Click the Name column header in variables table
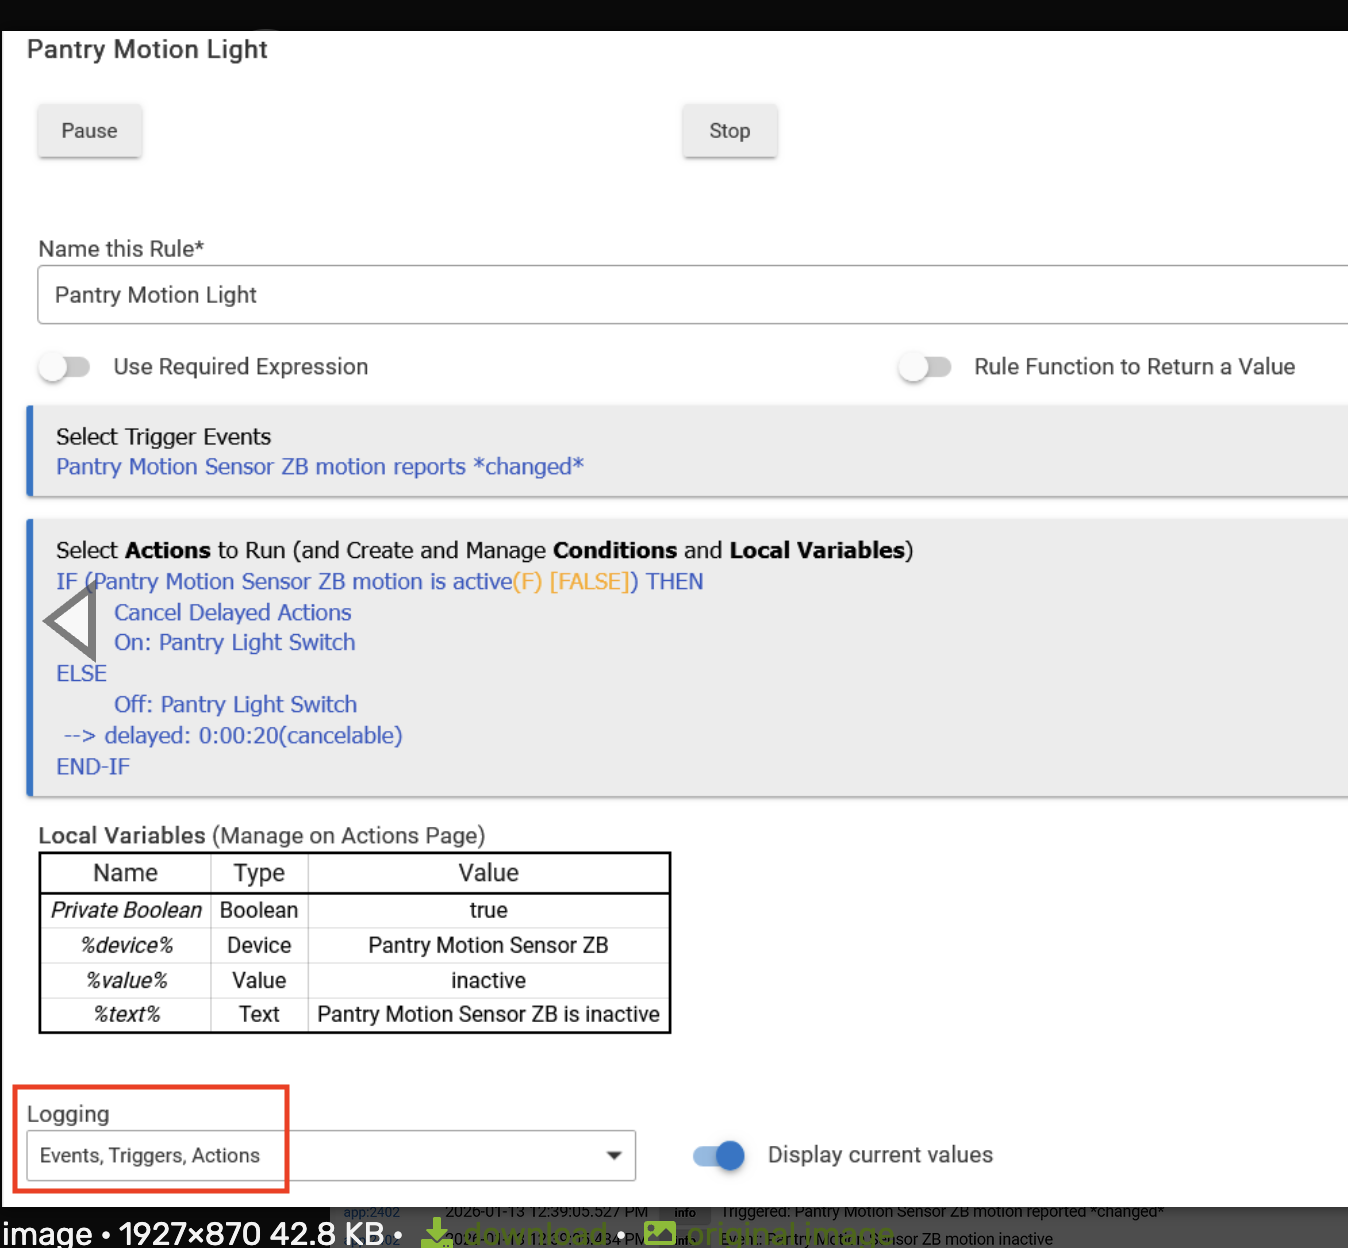 tap(126, 873)
